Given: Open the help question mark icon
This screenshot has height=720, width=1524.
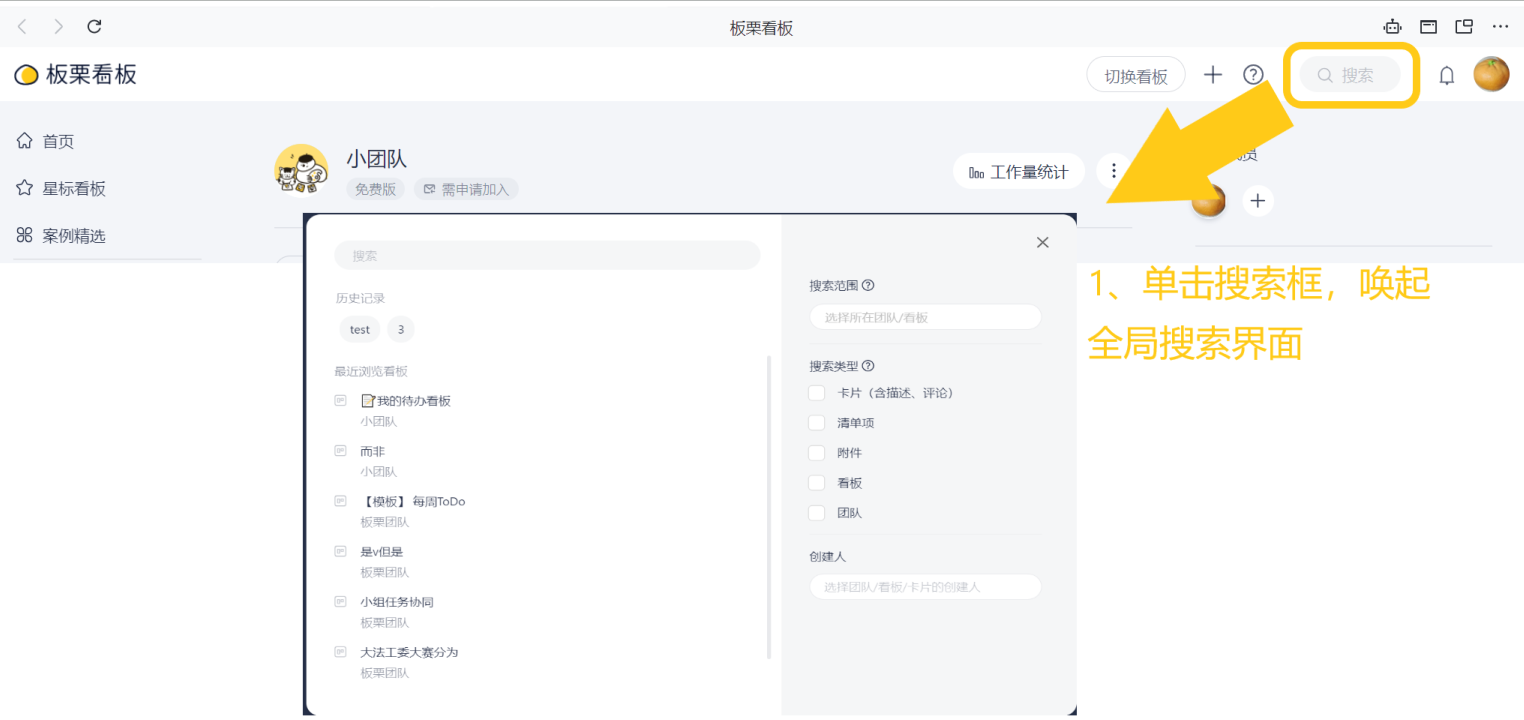Looking at the screenshot, I should click(x=1253, y=75).
